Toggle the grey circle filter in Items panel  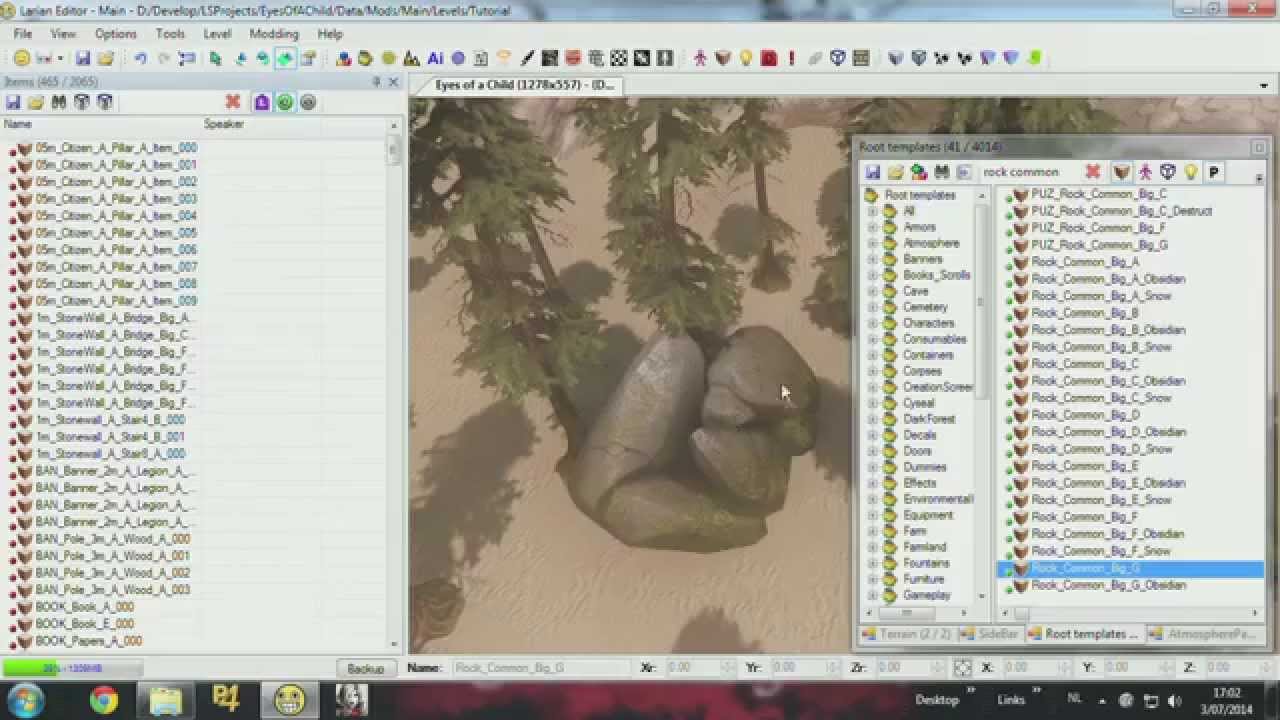(x=308, y=102)
